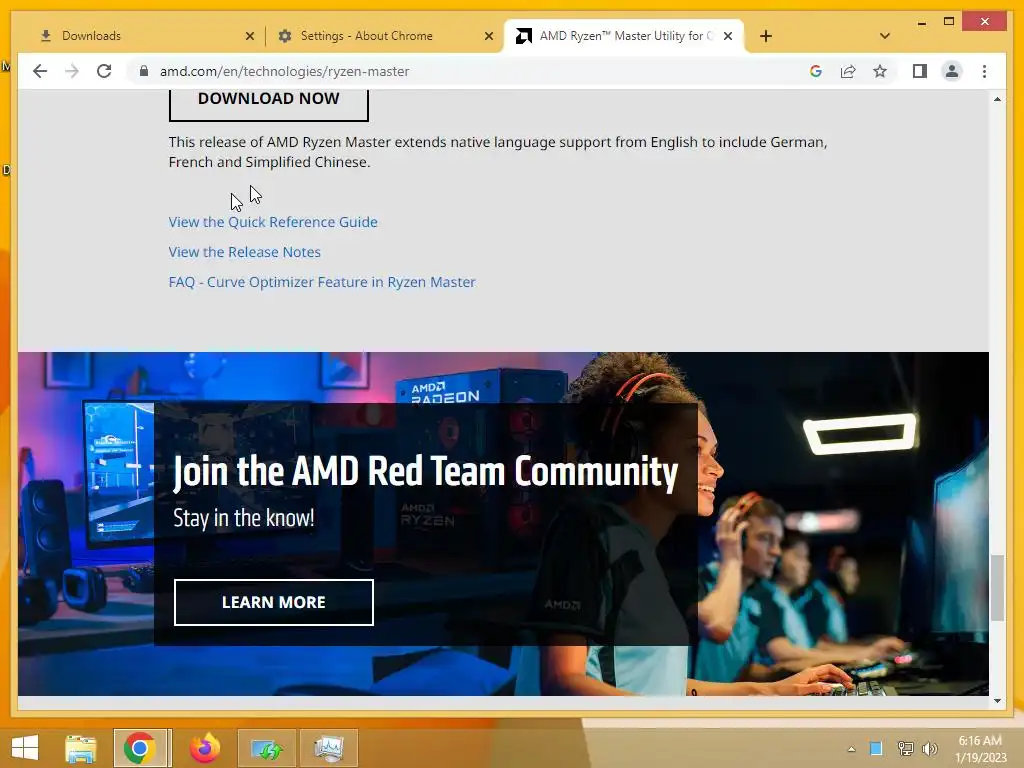Launch Firefox from the taskbar

pos(204,748)
